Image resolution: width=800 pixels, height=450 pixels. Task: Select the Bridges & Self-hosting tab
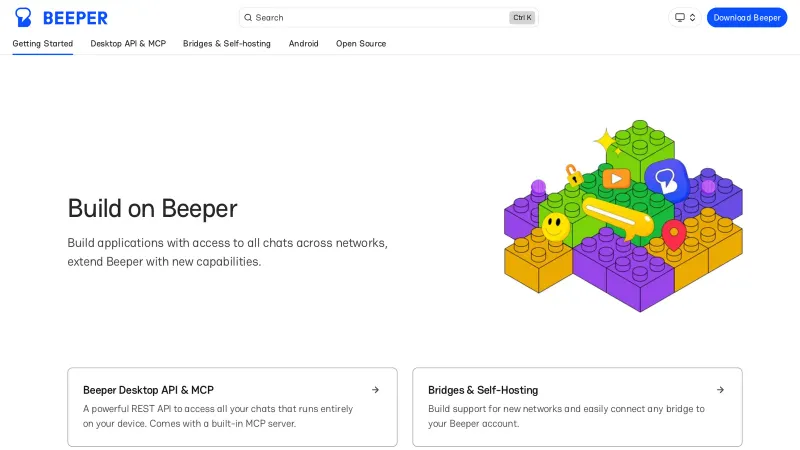[x=227, y=44]
